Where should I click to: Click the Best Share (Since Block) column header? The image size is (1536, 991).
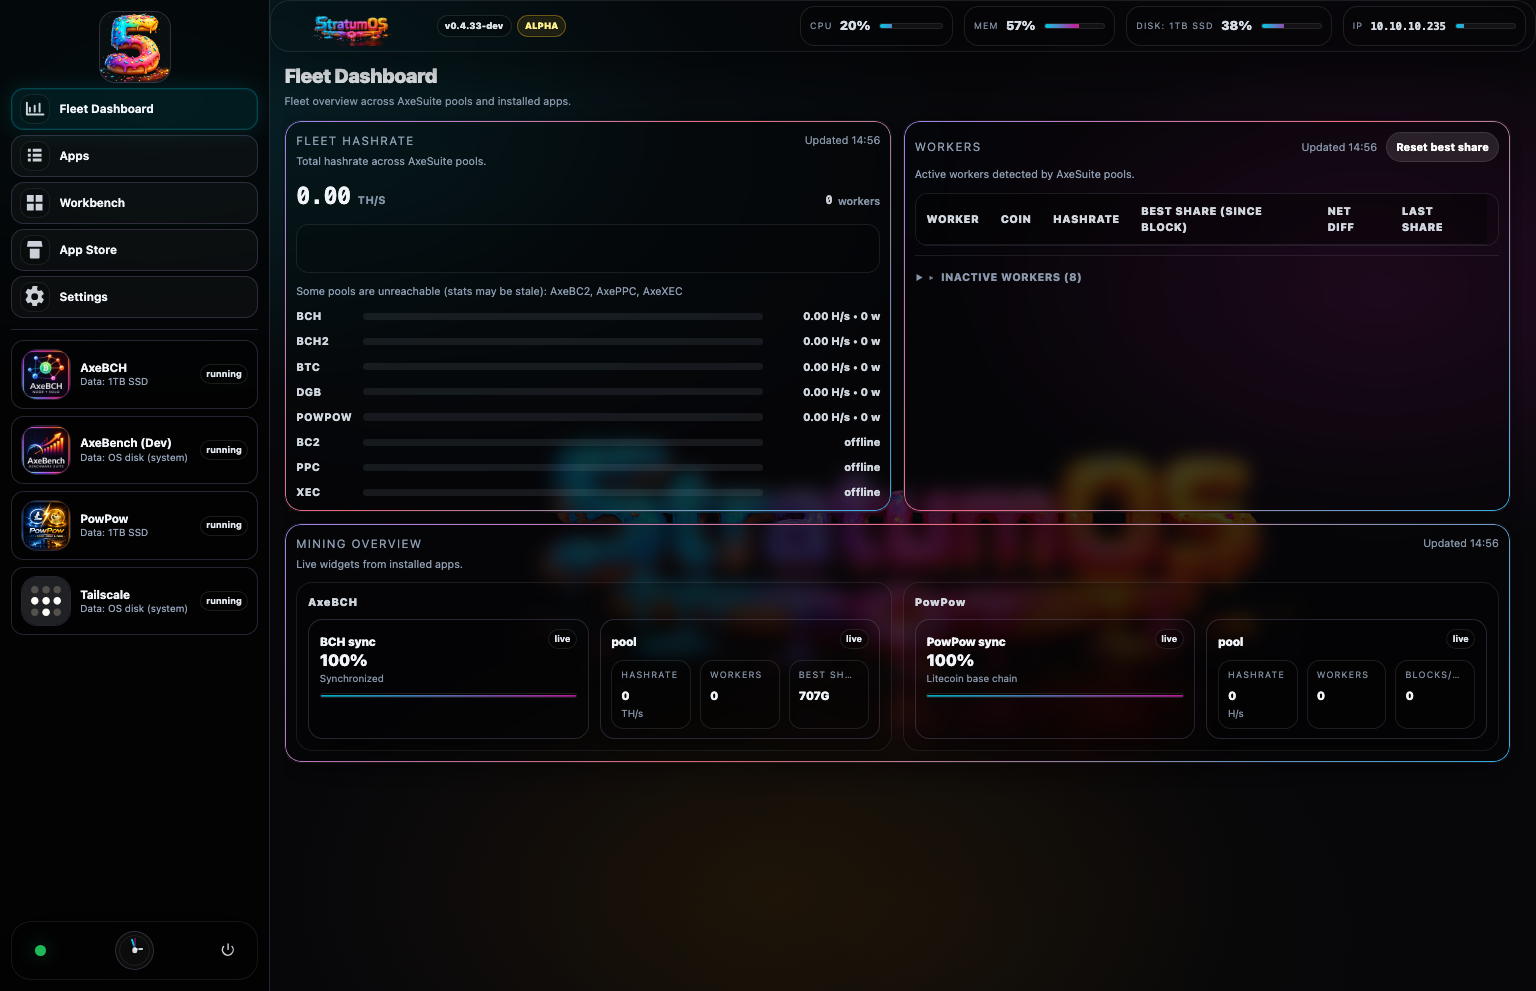pyautogui.click(x=1201, y=219)
